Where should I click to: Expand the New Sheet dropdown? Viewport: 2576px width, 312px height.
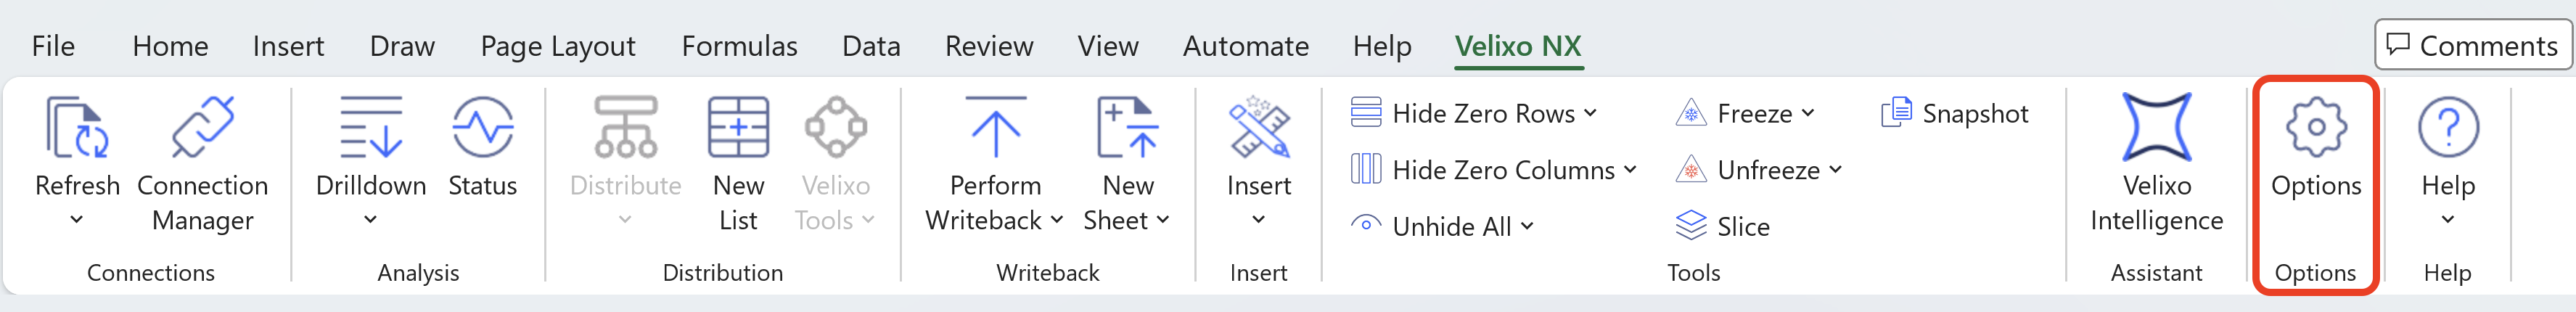[1162, 220]
